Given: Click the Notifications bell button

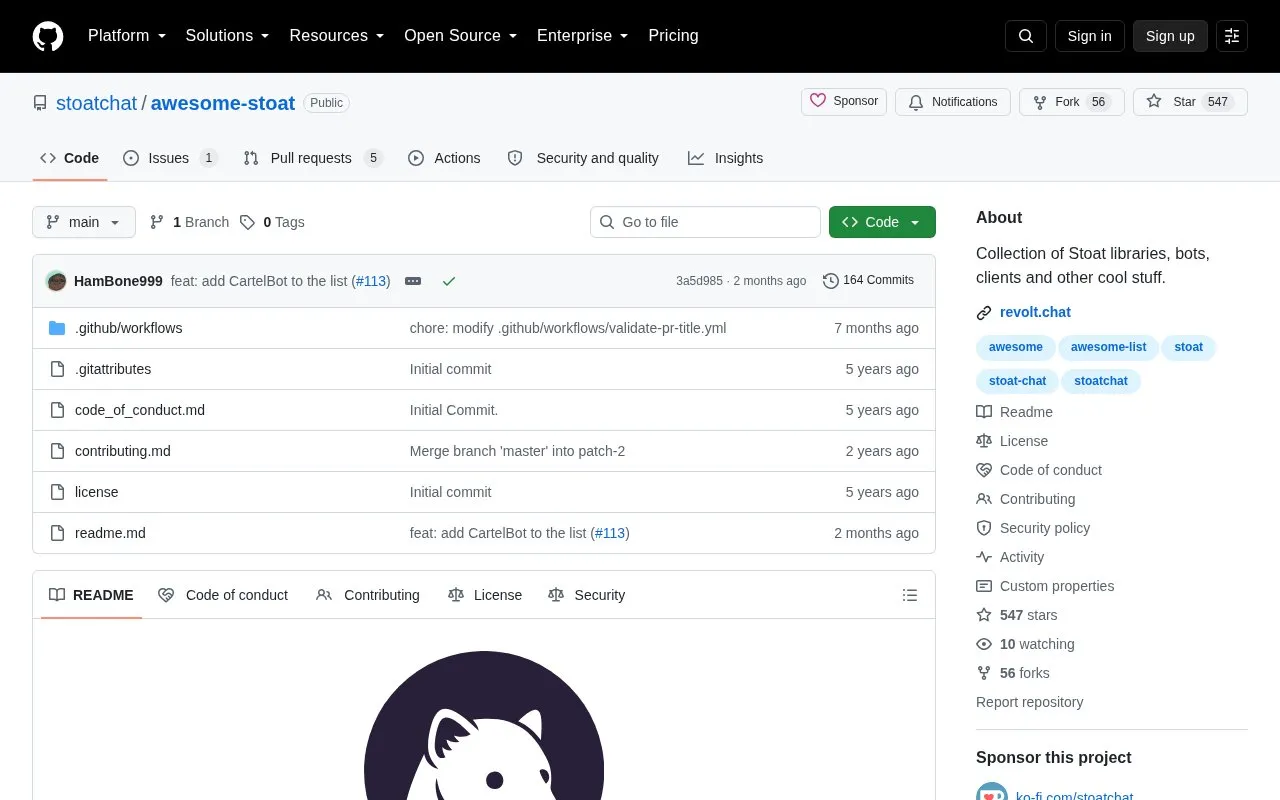Looking at the screenshot, I should click(x=952, y=102).
